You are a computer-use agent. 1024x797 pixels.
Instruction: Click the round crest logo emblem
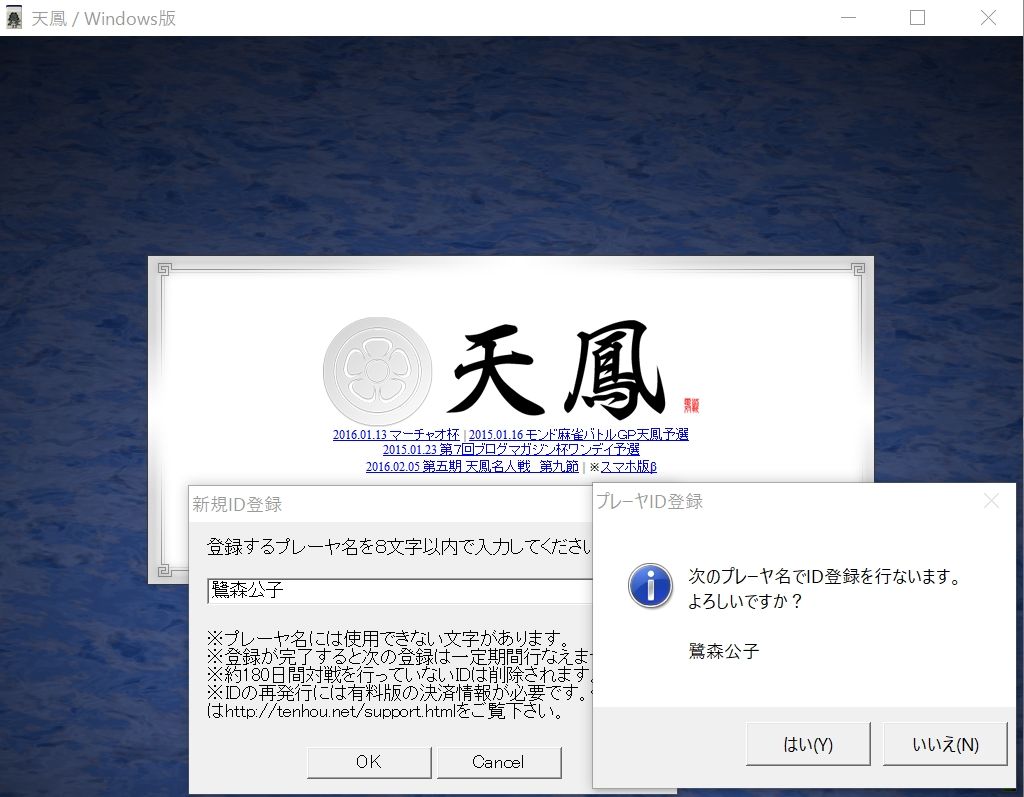pyautogui.click(x=377, y=371)
